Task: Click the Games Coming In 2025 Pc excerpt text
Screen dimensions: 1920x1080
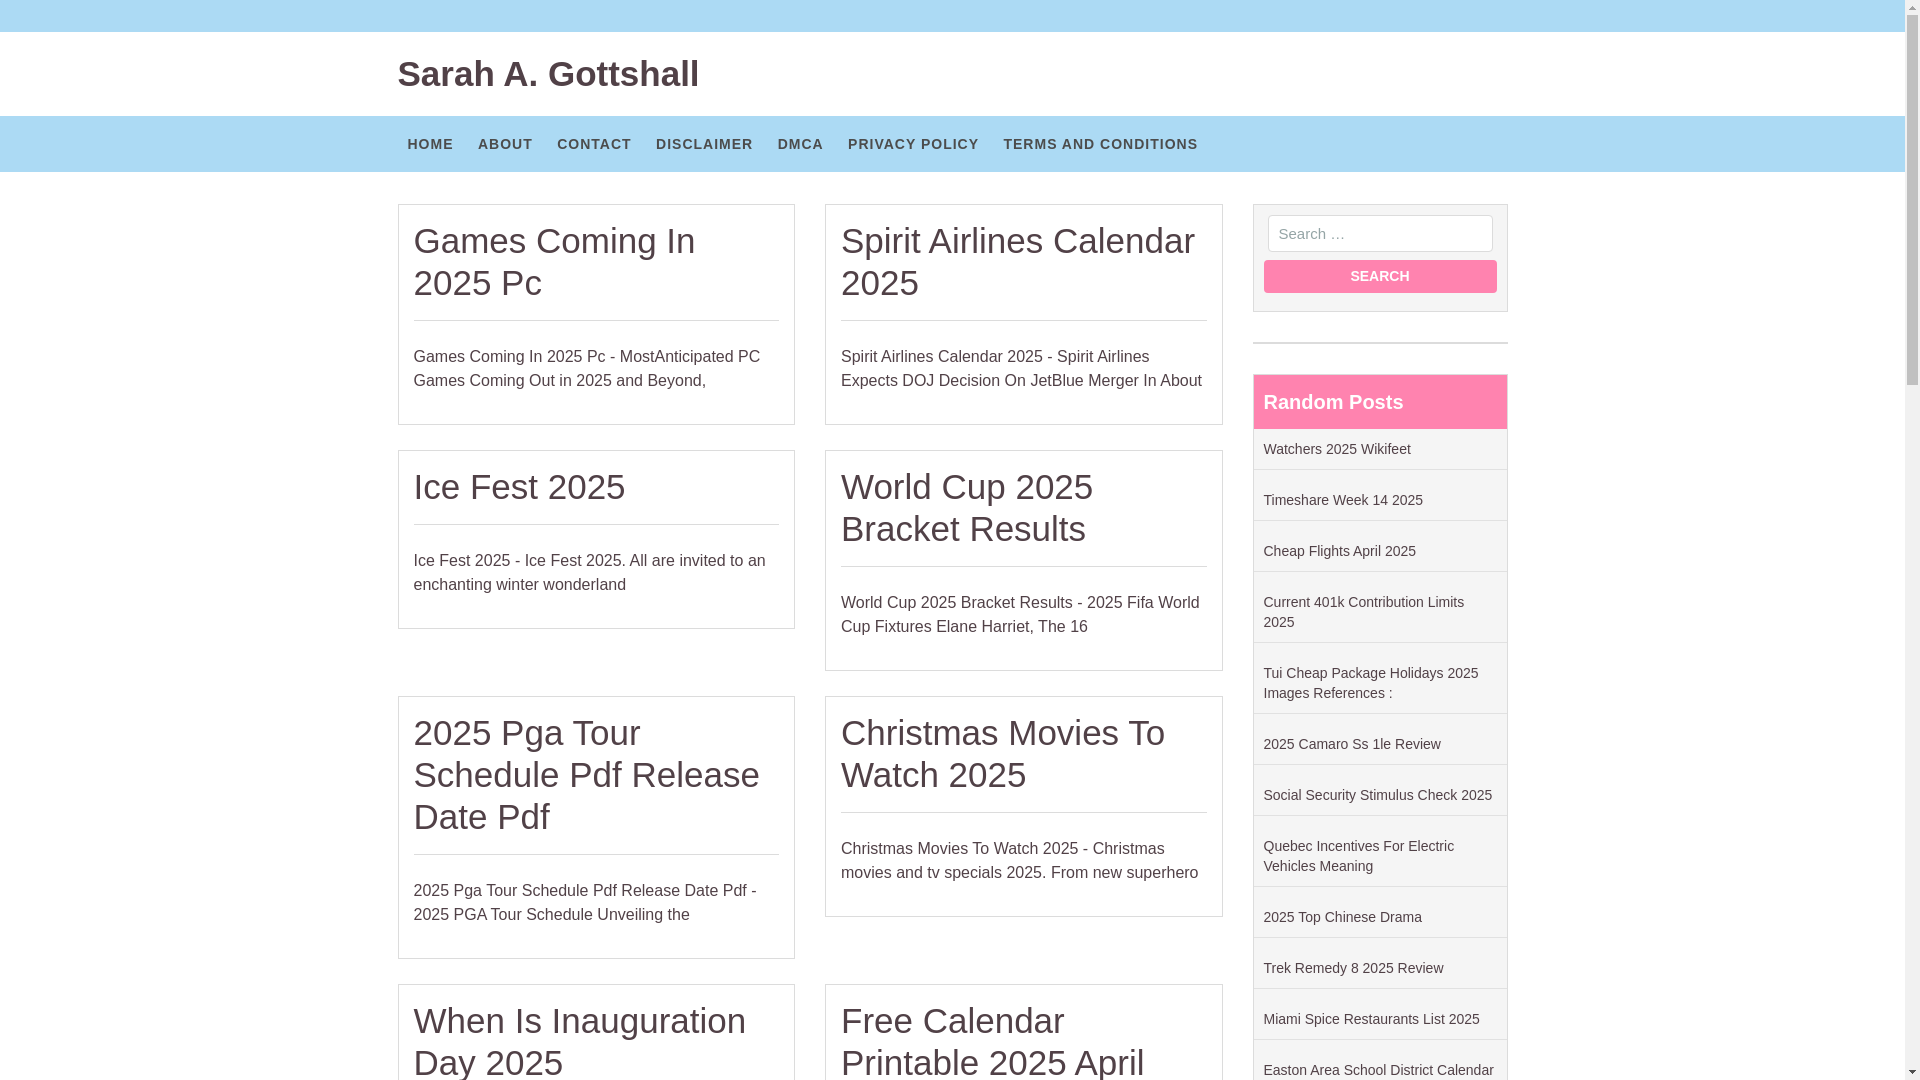Action: coord(587,369)
